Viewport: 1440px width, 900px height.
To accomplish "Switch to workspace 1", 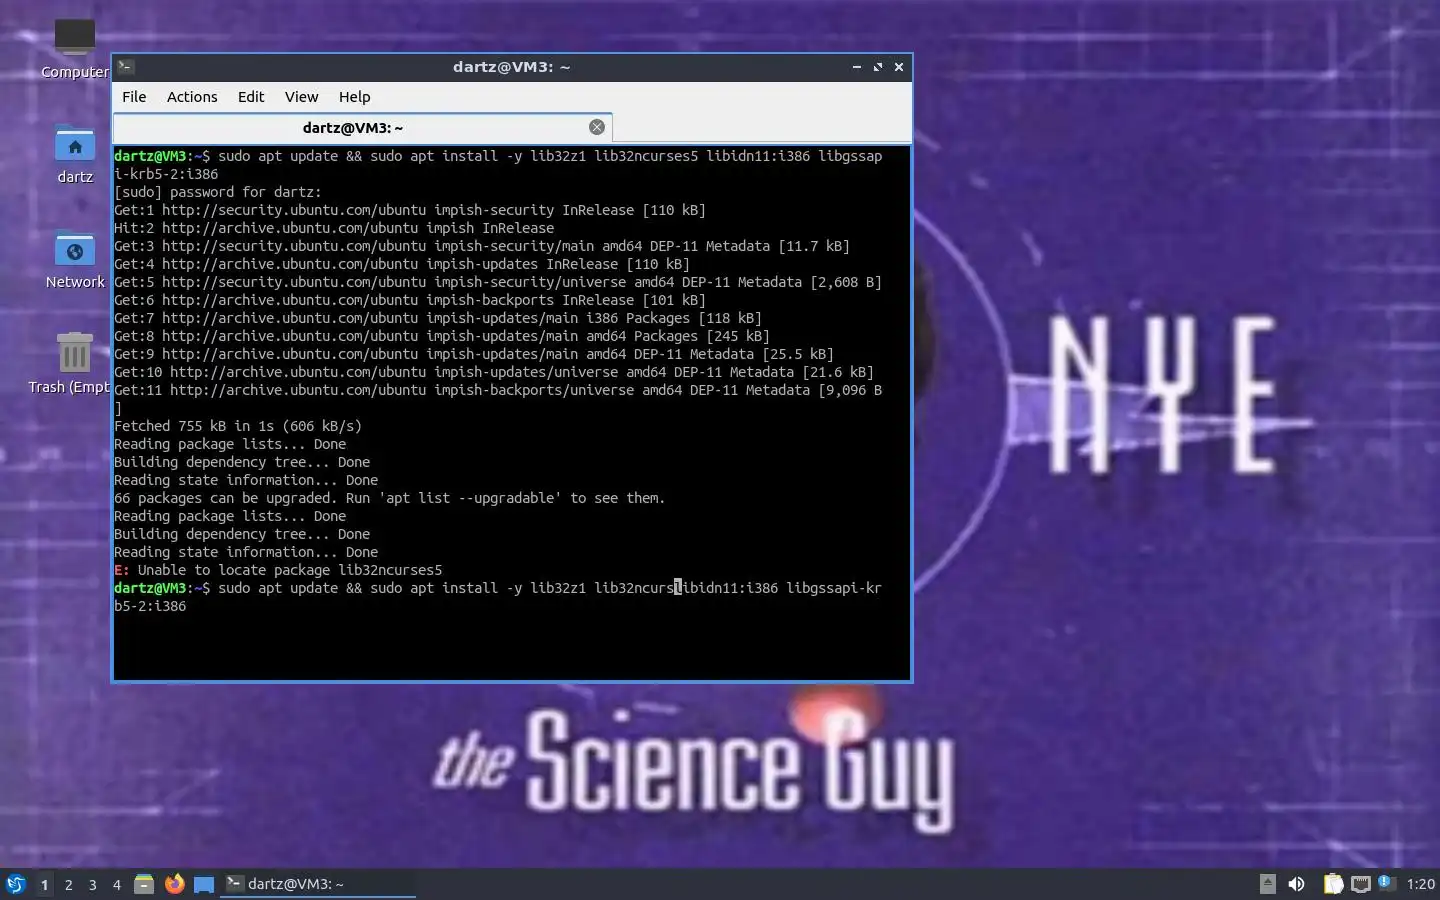I will (x=44, y=885).
